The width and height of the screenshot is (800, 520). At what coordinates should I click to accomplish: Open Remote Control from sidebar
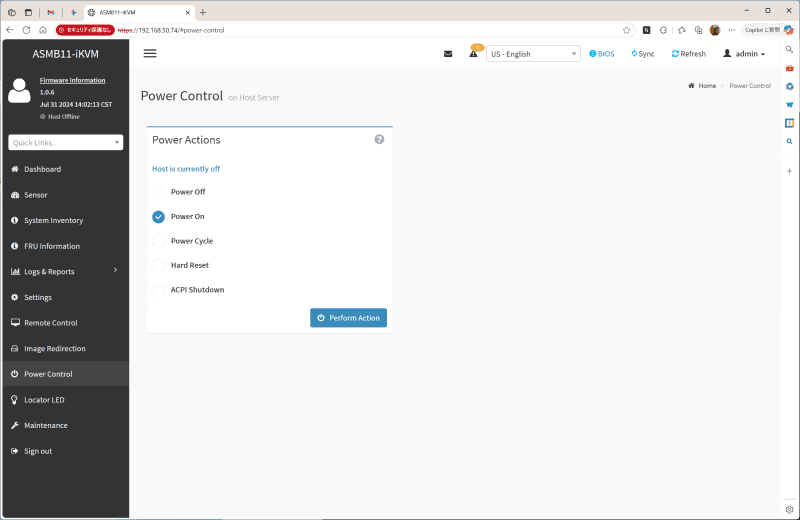[51, 323]
